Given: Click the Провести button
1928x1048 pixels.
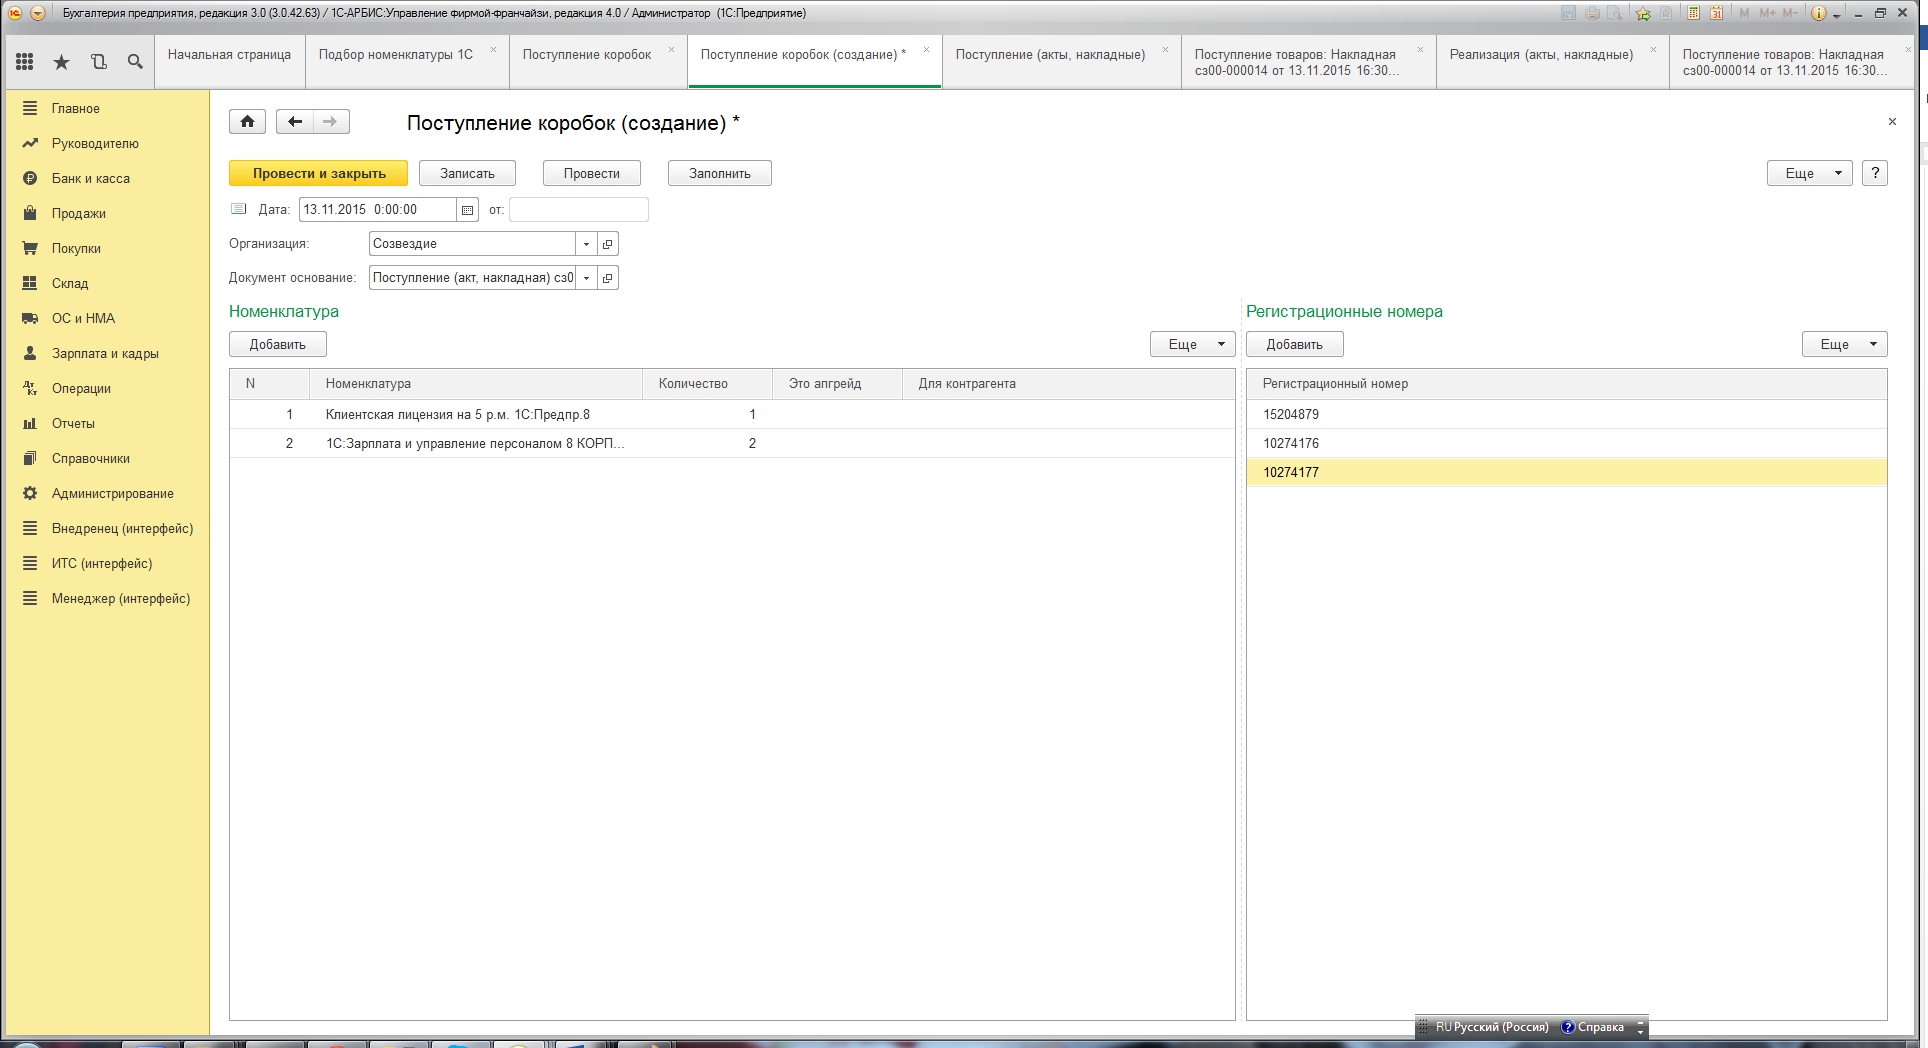Looking at the screenshot, I should 591,173.
